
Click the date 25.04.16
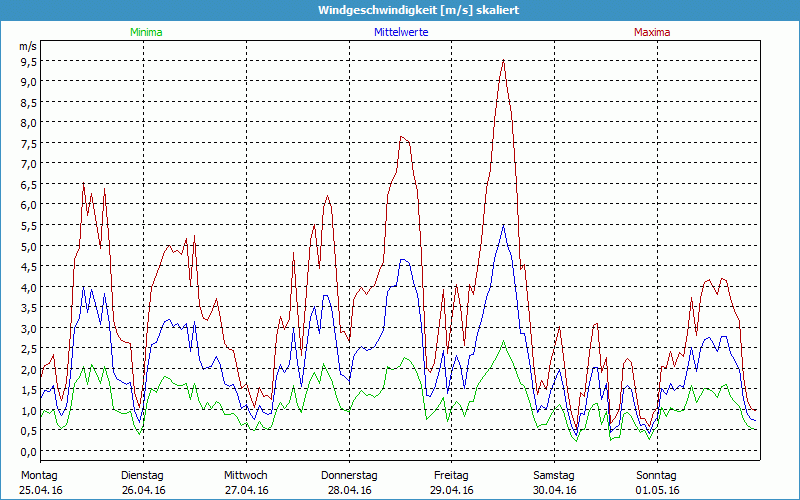40,490
